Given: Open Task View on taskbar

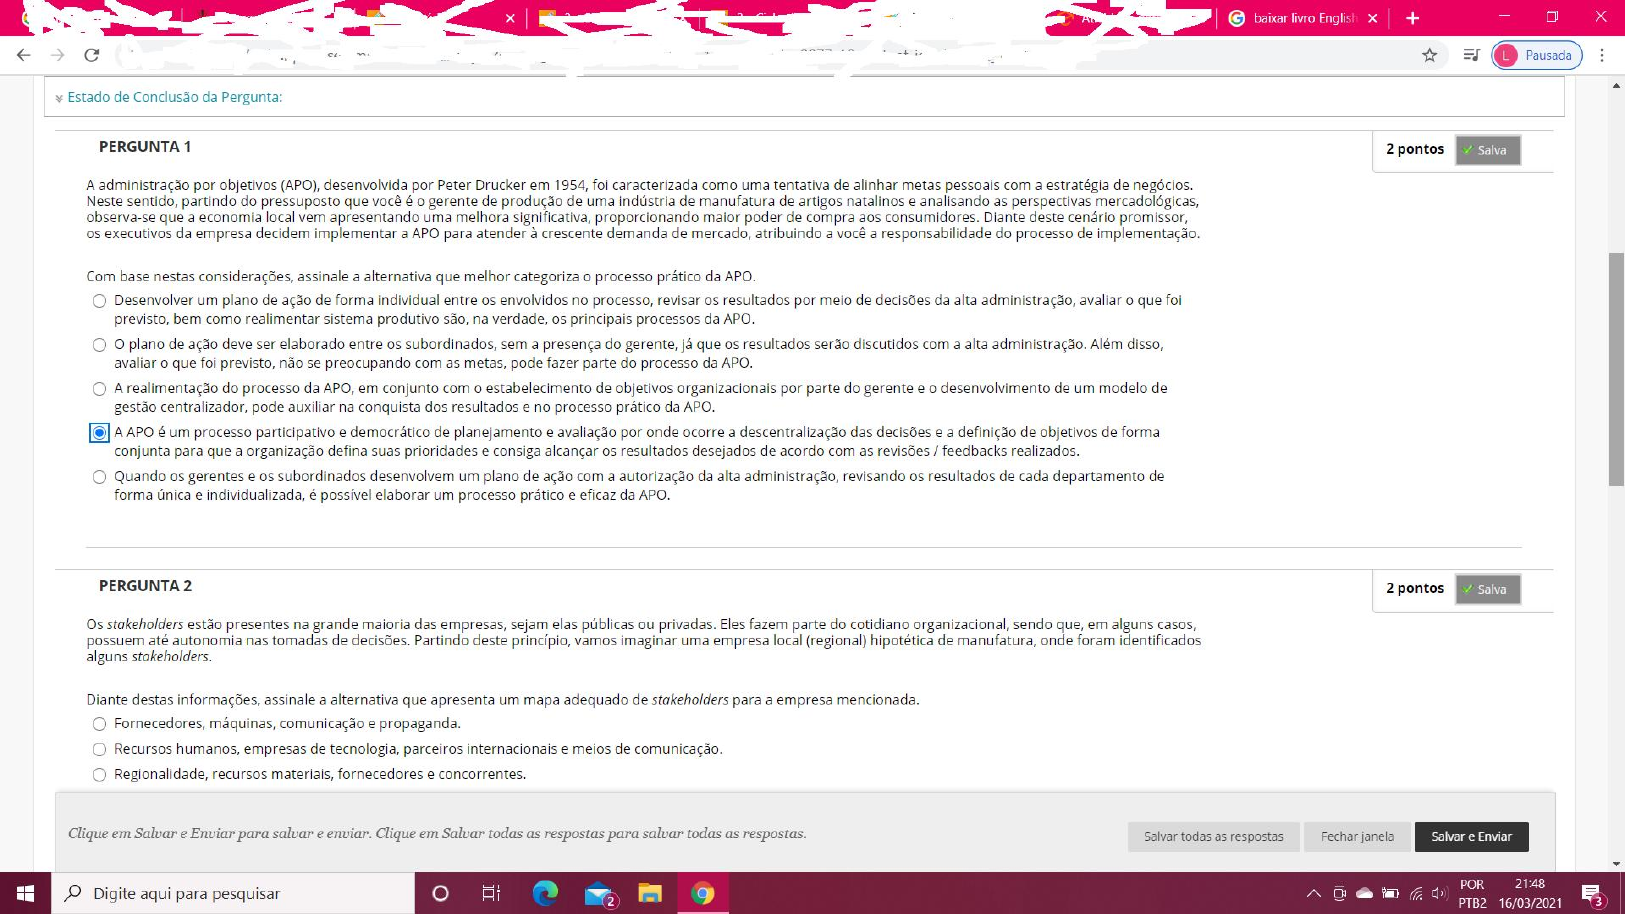Looking at the screenshot, I should (x=491, y=893).
